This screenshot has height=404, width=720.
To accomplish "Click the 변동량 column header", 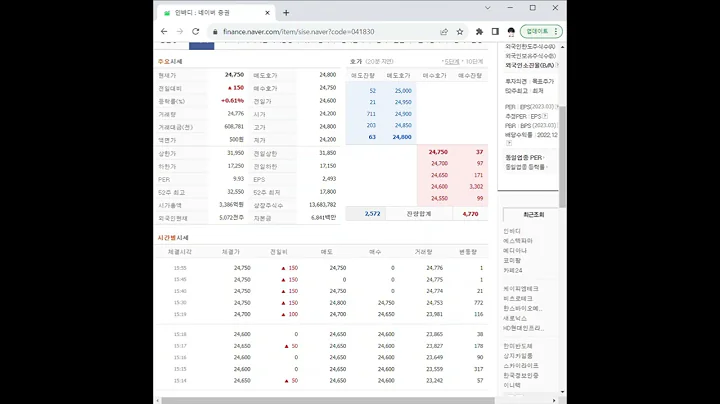I will (x=468, y=252).
